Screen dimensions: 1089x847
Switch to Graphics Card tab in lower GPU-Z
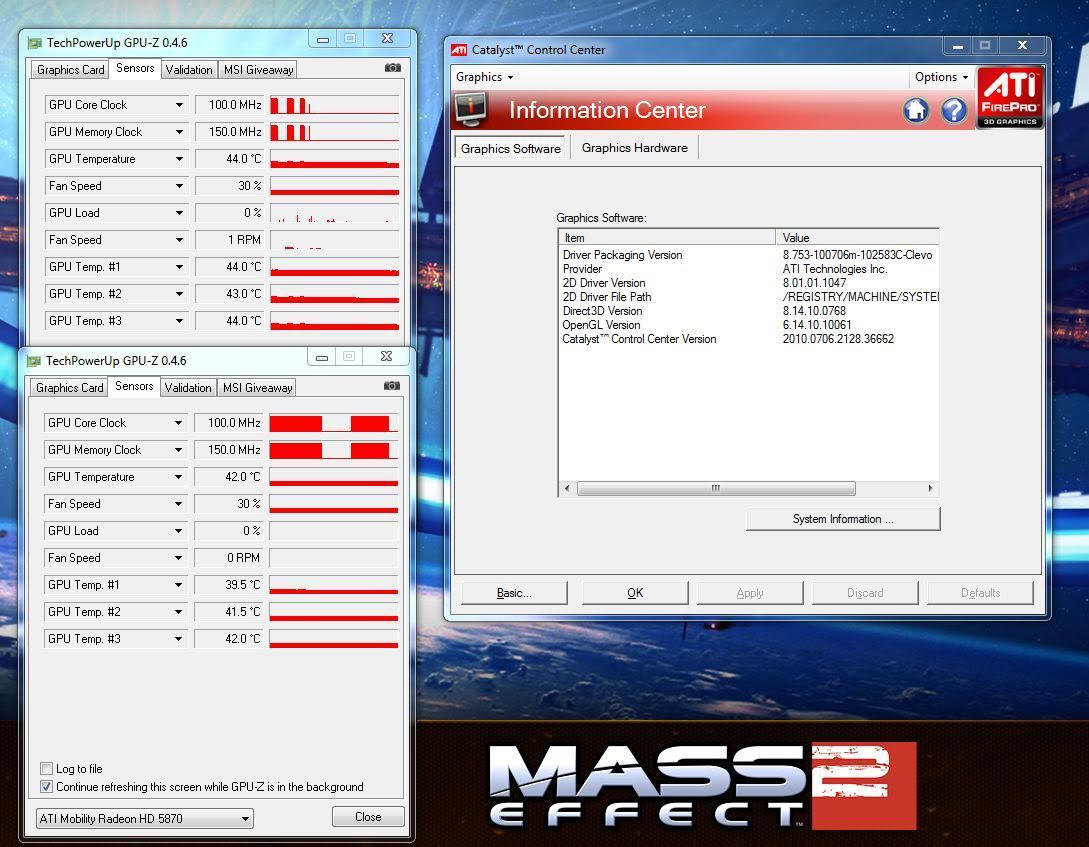69,387
